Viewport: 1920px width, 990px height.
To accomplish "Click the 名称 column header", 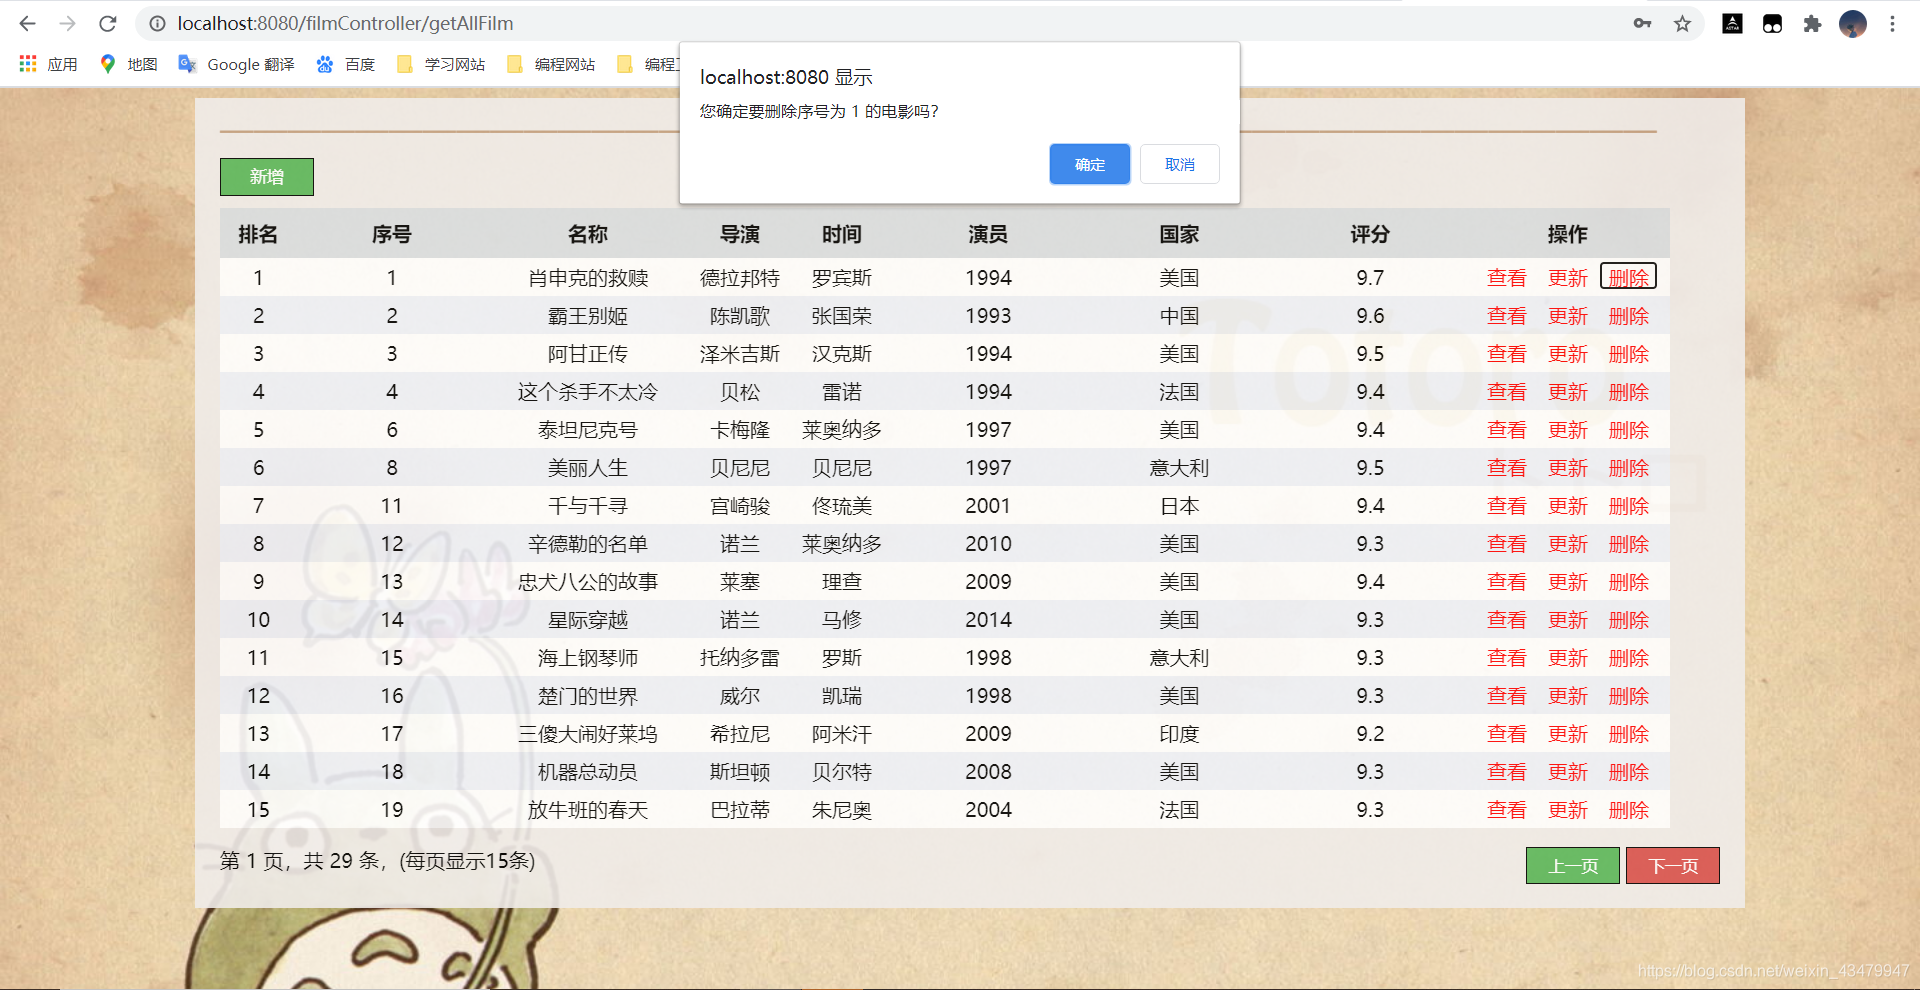I will (x=587, y=234).
